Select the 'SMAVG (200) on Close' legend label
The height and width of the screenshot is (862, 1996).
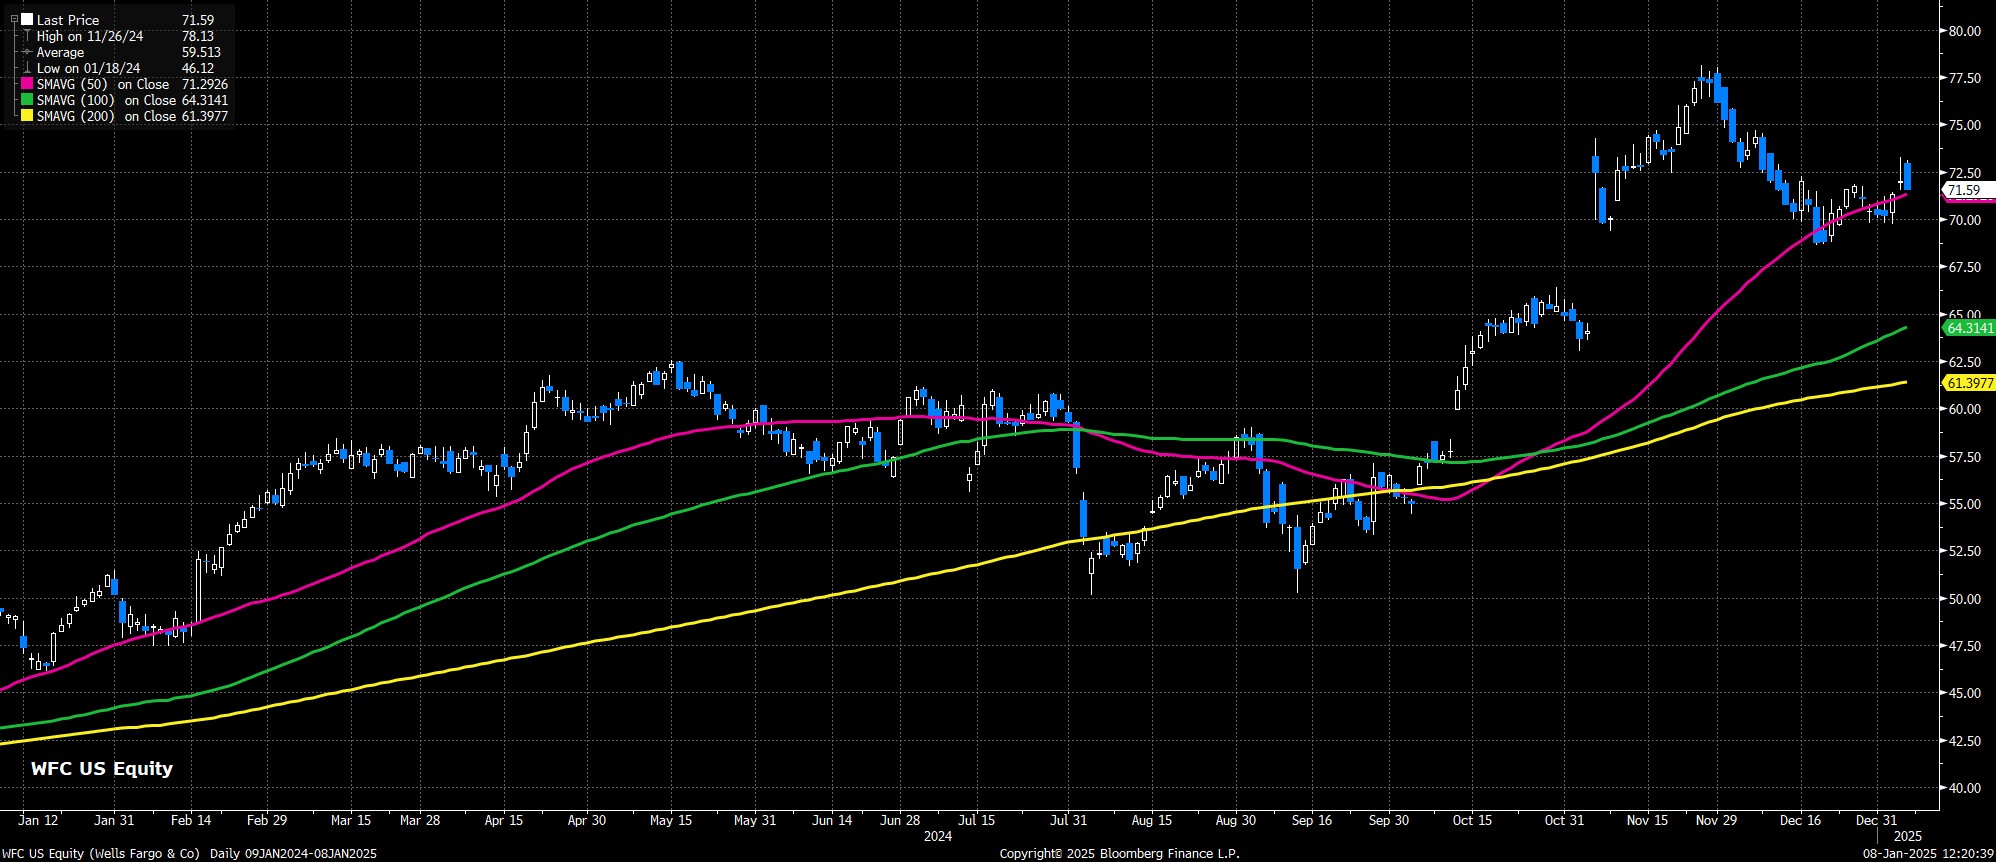tap(107, 116)
